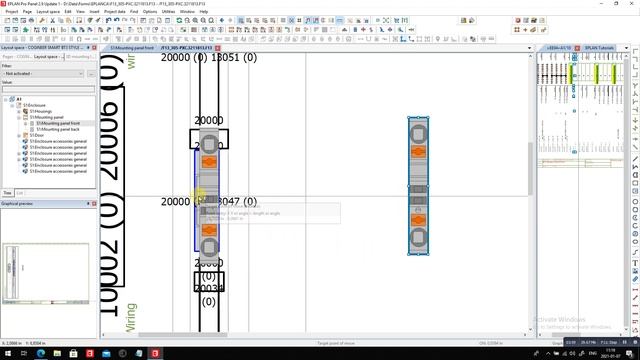
Task: Open the right panel tab list dropdown arrow
Action: 627,48
